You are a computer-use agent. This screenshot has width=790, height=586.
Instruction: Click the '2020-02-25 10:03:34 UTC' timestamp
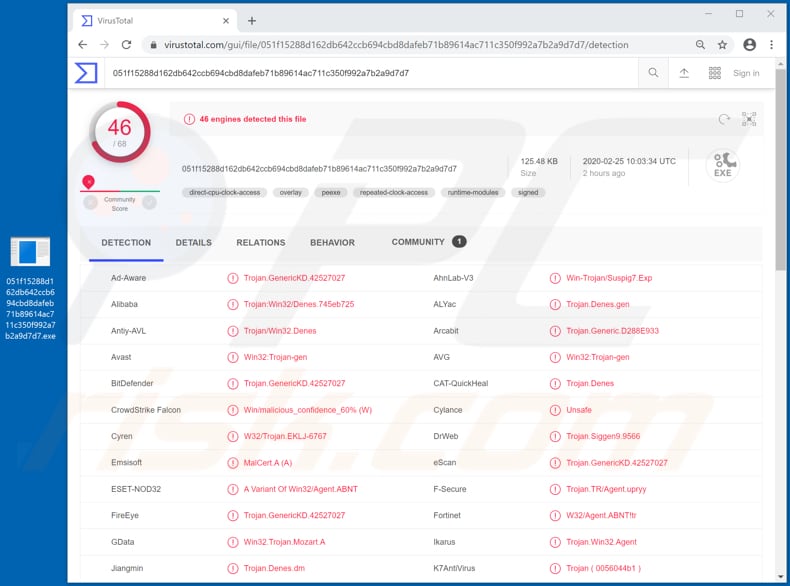point(629,161)
